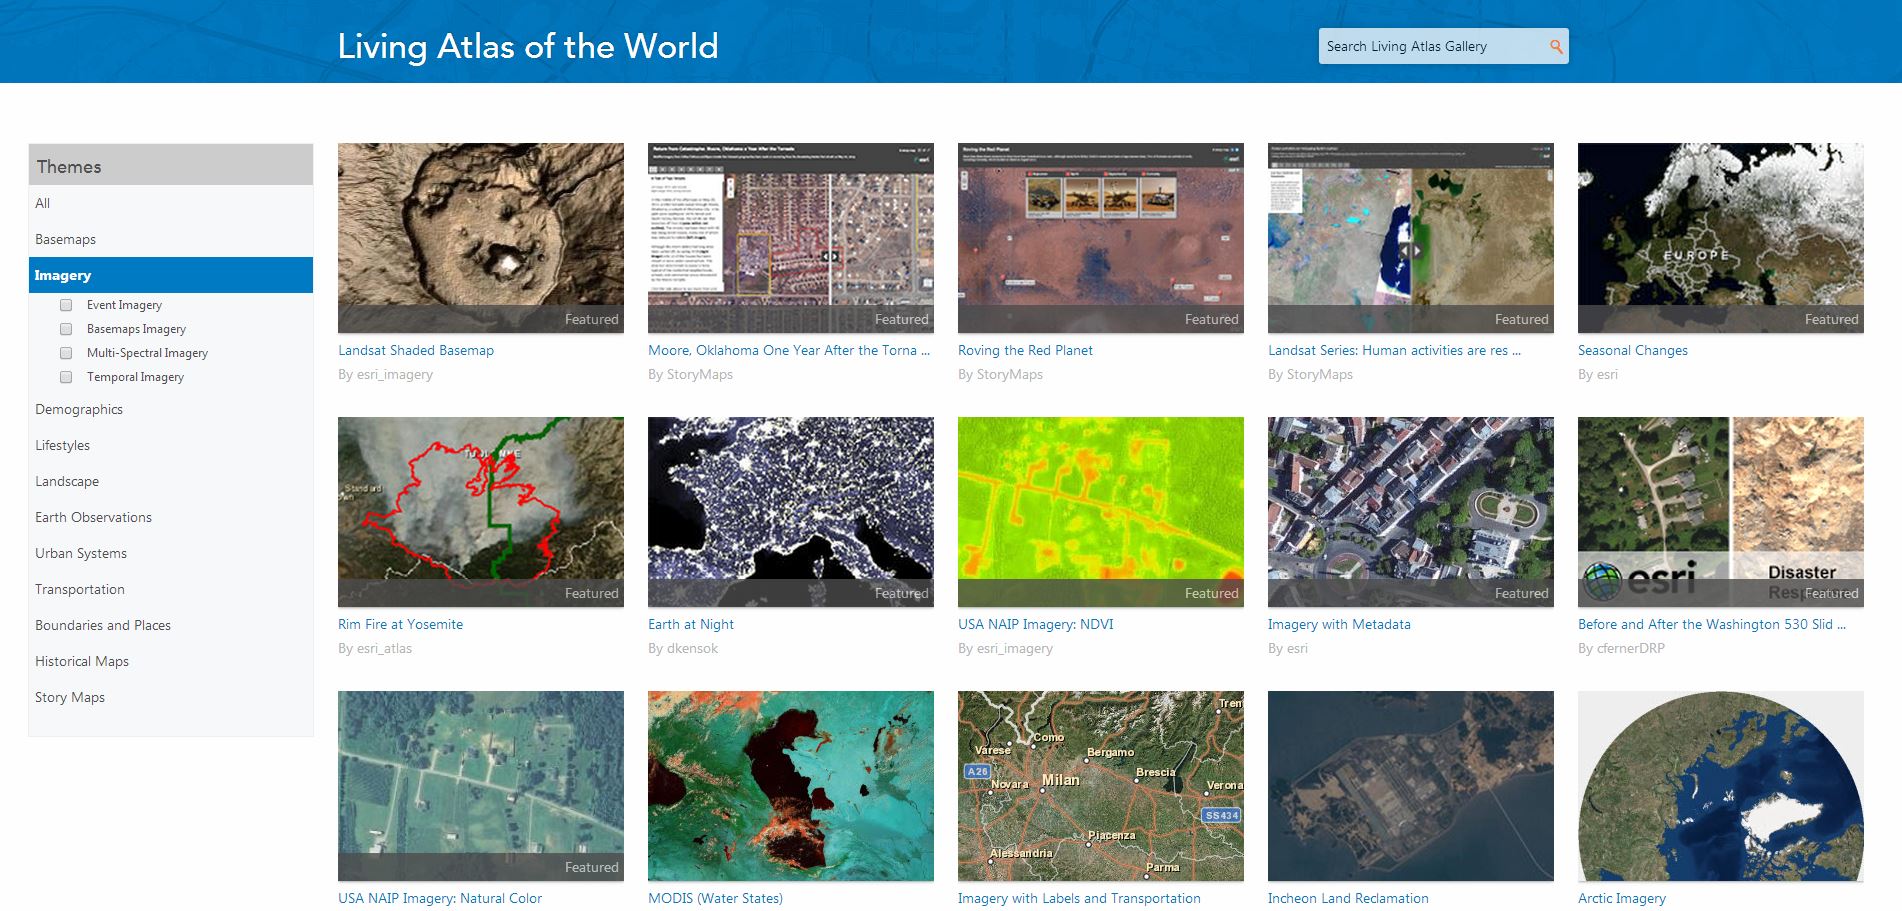
Task: Choose the Landscape theme
Action: tap(171, 481)
